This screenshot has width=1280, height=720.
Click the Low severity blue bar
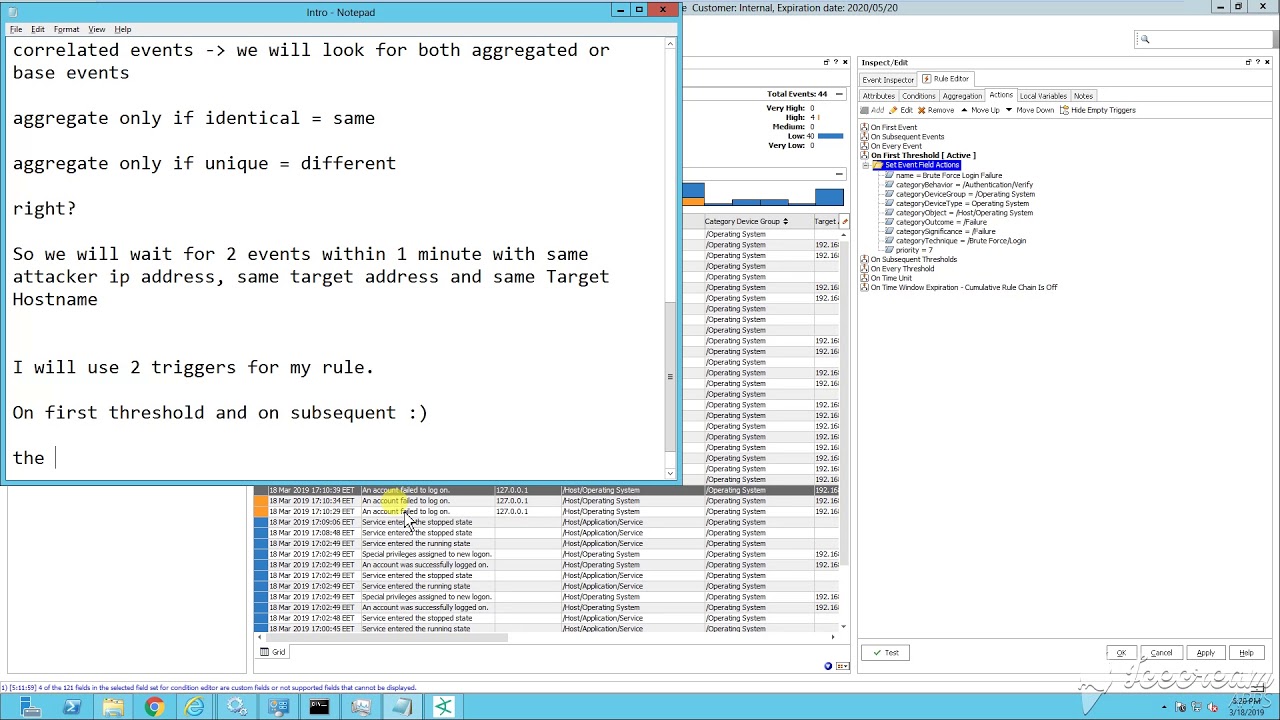(x=830, y=136)
